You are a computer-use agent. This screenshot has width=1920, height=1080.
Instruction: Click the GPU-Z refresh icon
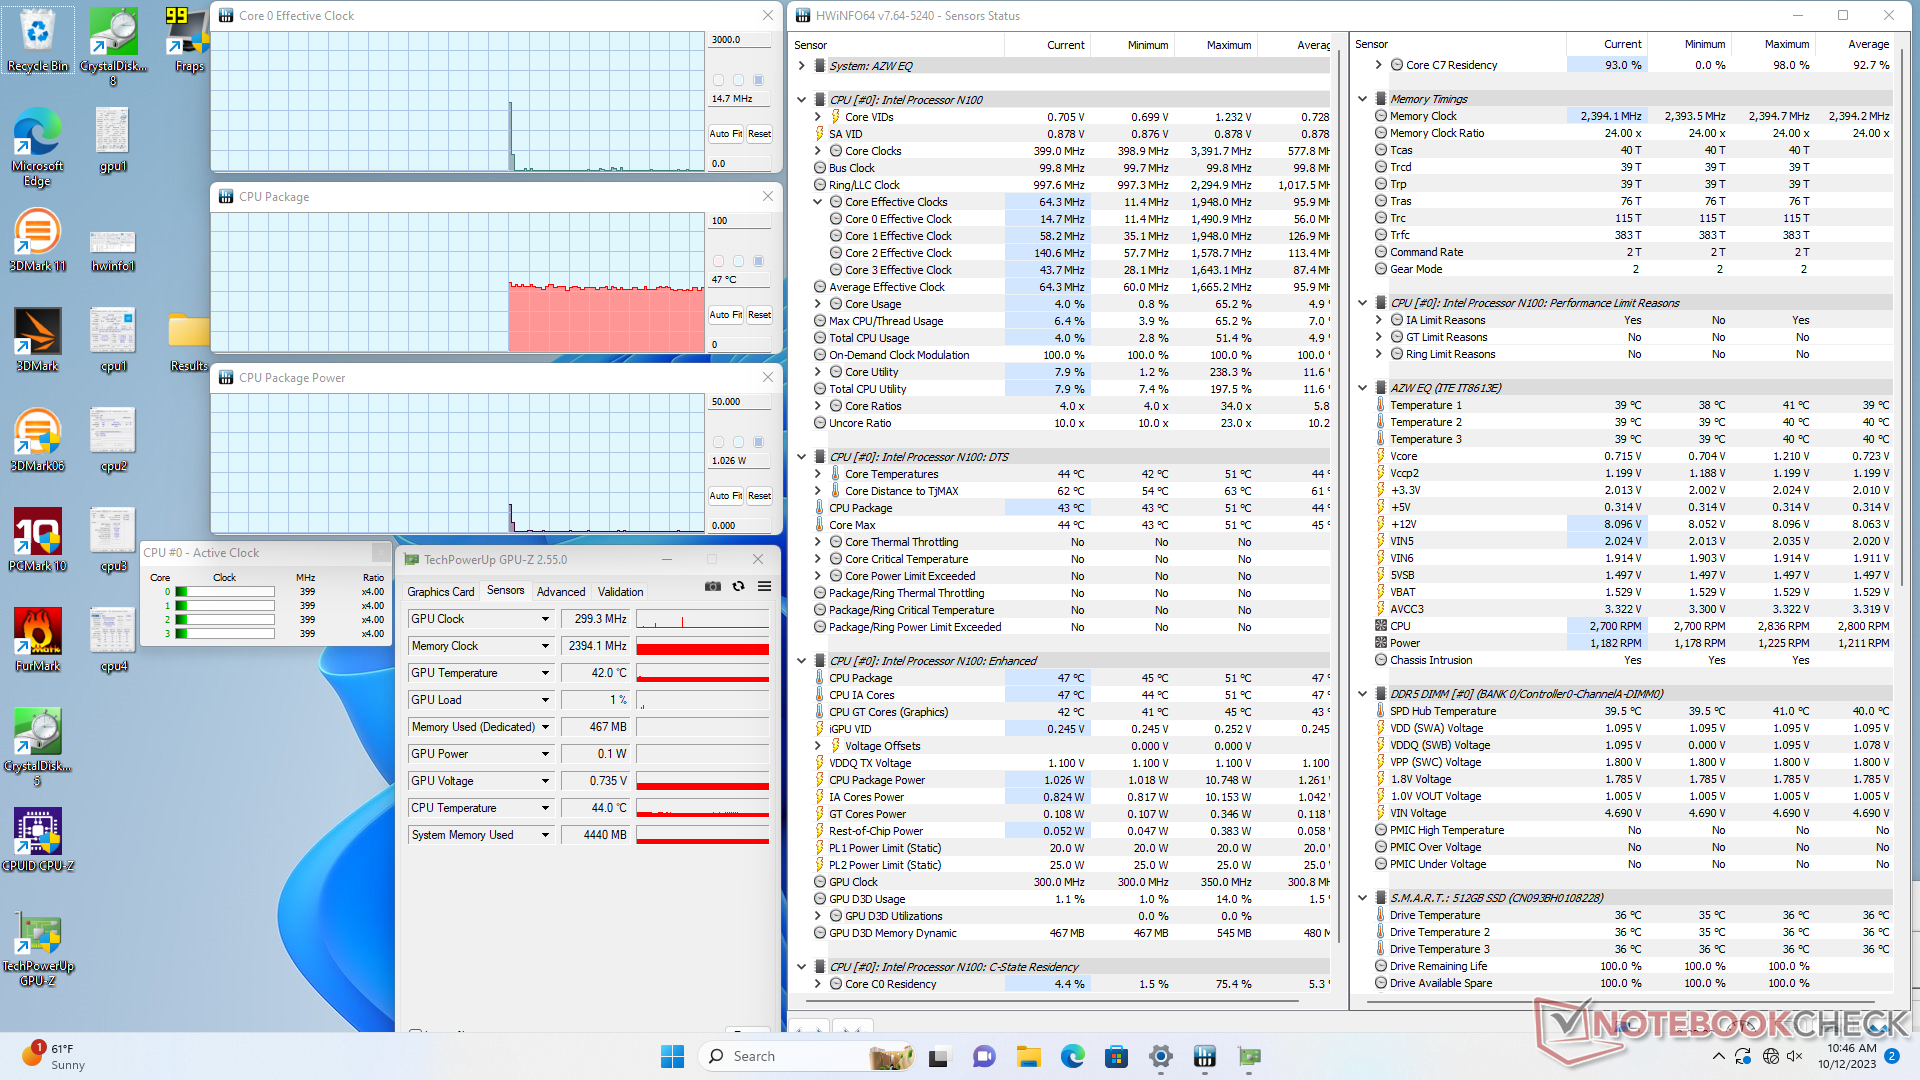coord(738,587)
